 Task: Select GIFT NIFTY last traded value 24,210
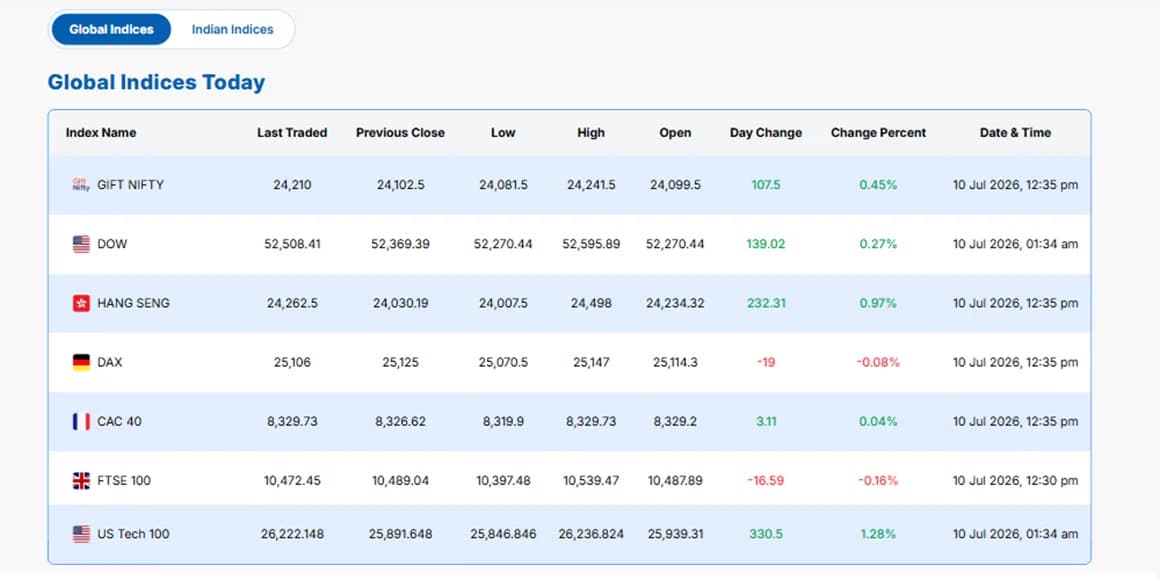pyautogui.click(x=292, y=185)
